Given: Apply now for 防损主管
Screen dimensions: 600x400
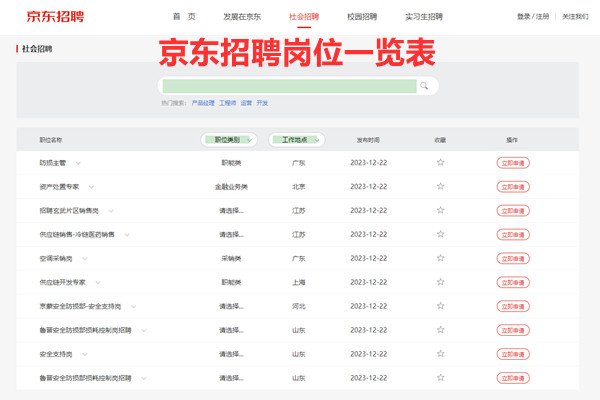Looking at the screenshot, I should (513, 163).
